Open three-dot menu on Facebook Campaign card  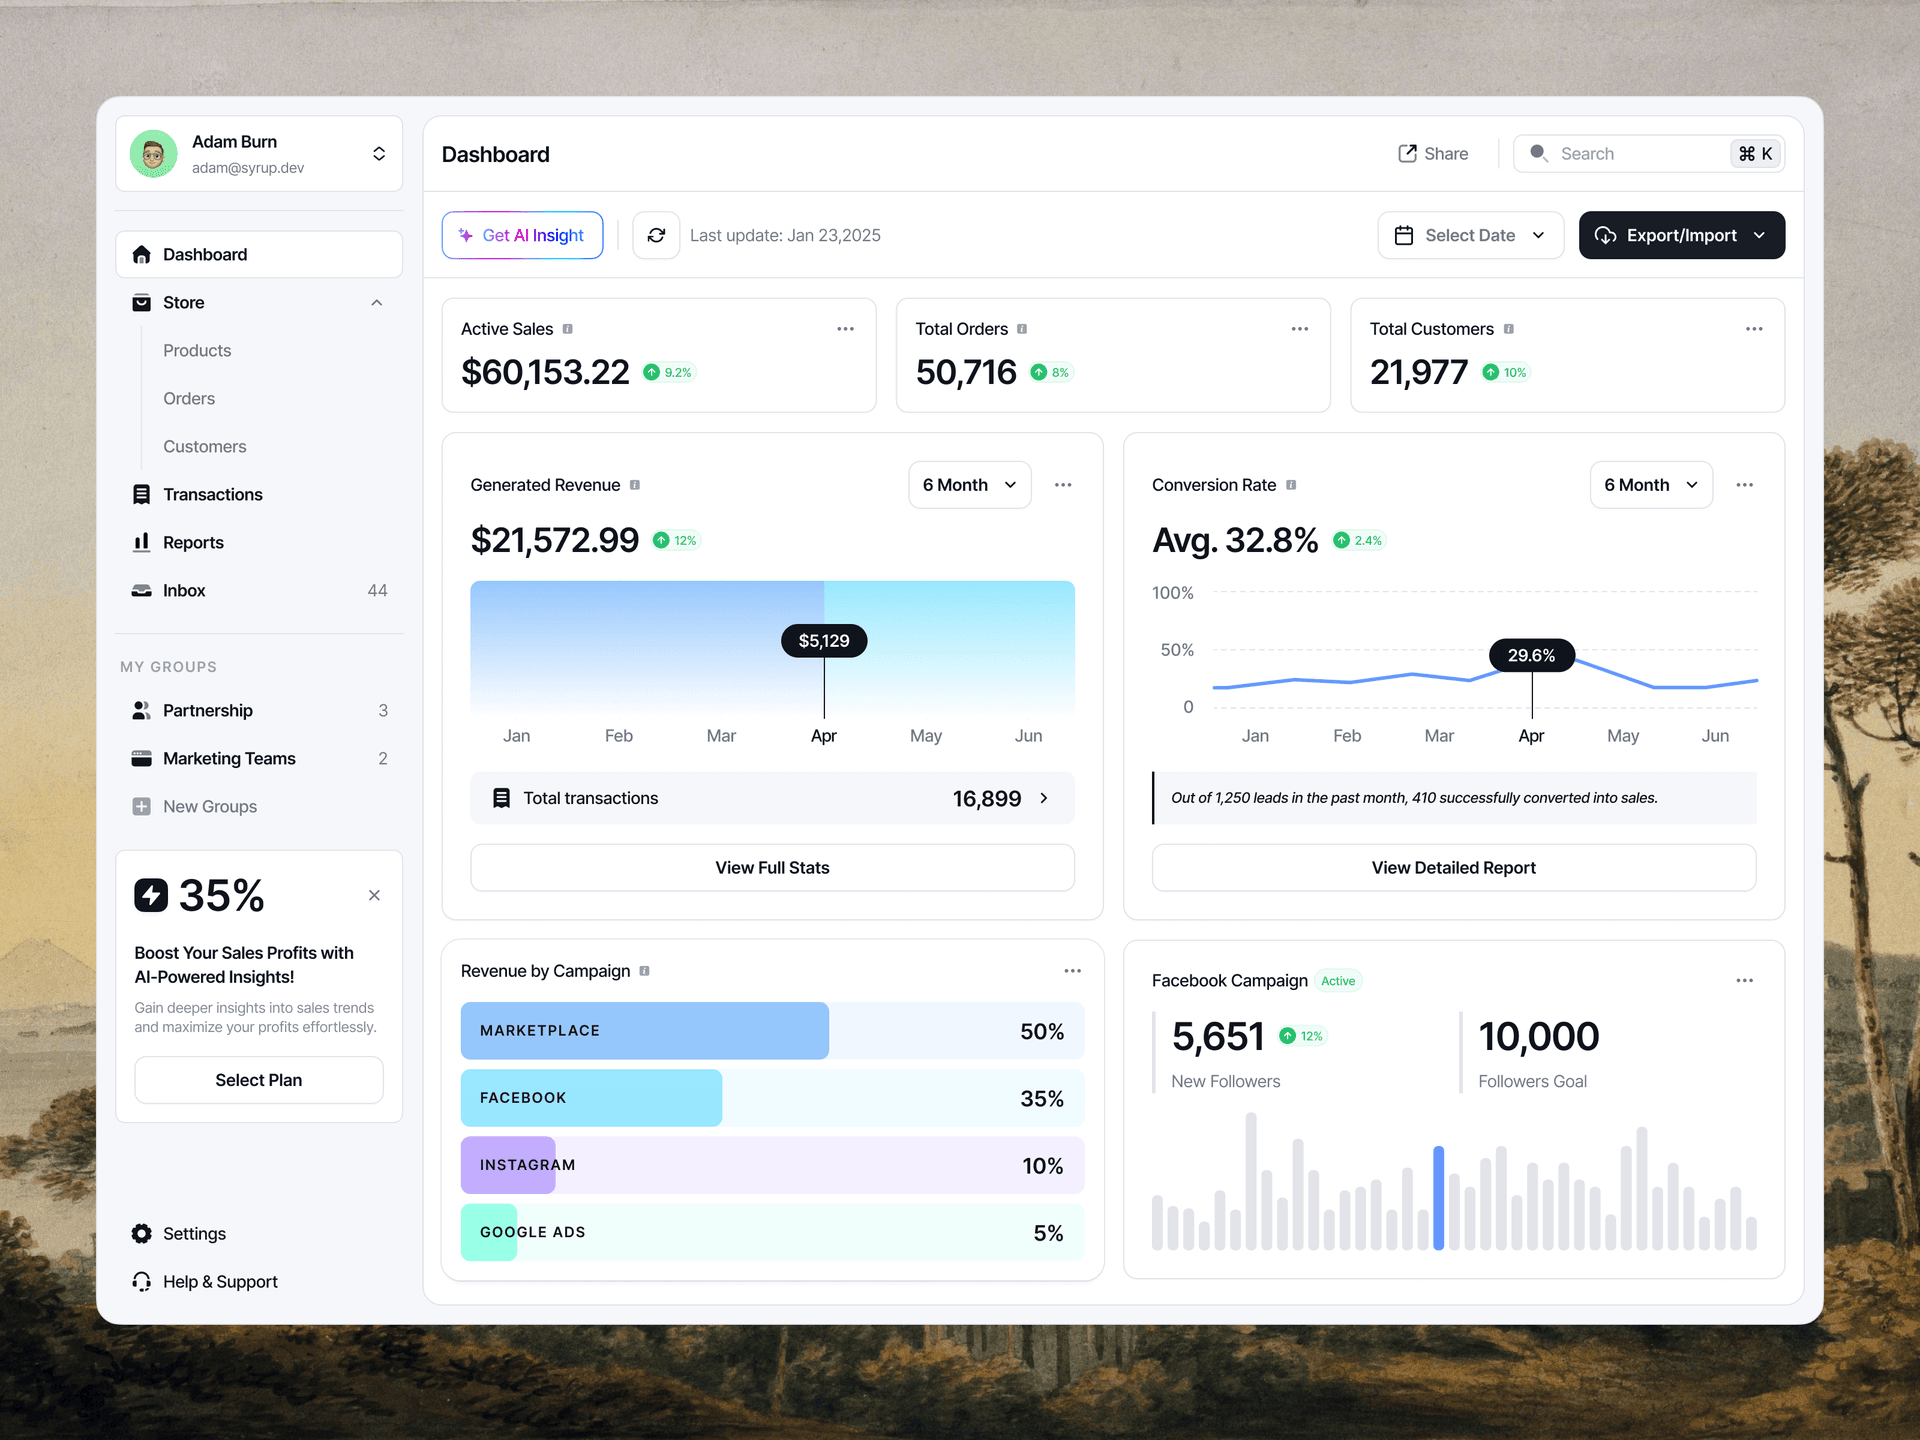[x=1744, y=980]
